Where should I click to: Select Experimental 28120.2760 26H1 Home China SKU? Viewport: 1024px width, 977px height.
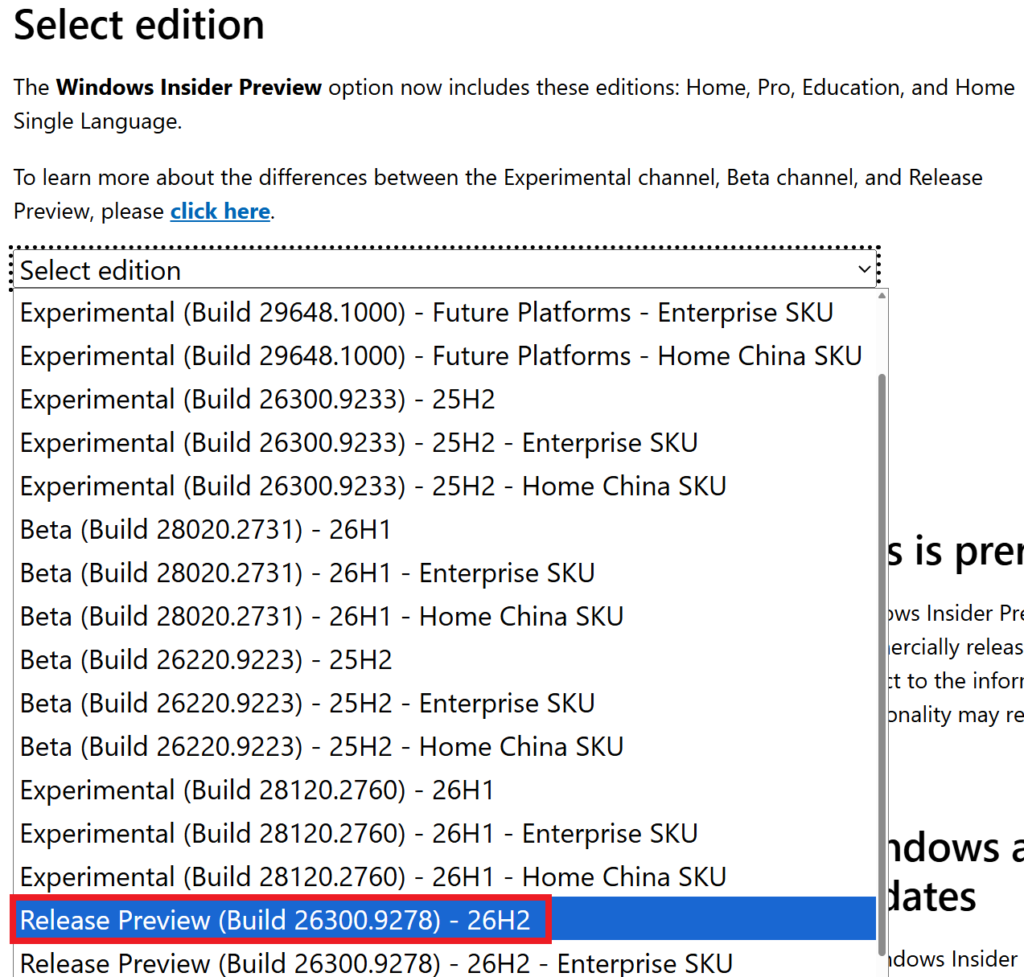(445, 878)
